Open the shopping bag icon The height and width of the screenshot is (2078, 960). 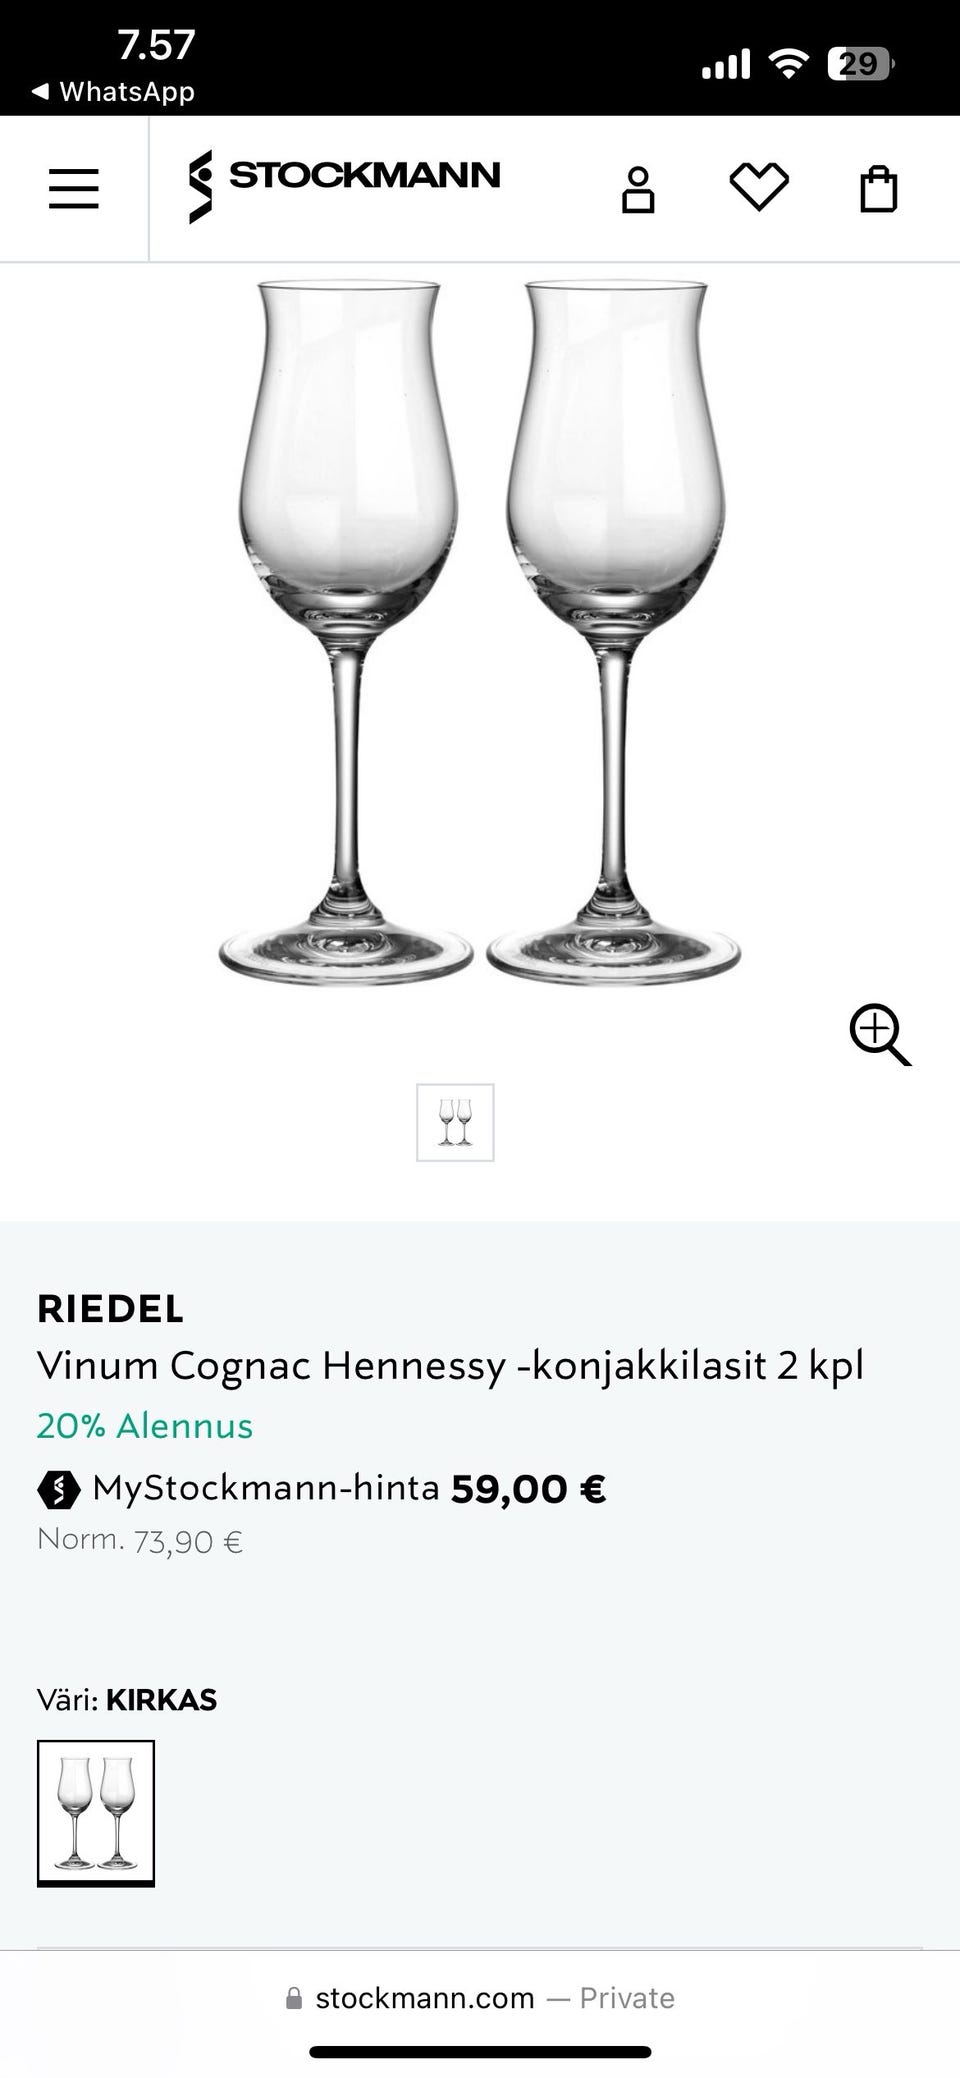pyautogui.click(x=879, y=189)
